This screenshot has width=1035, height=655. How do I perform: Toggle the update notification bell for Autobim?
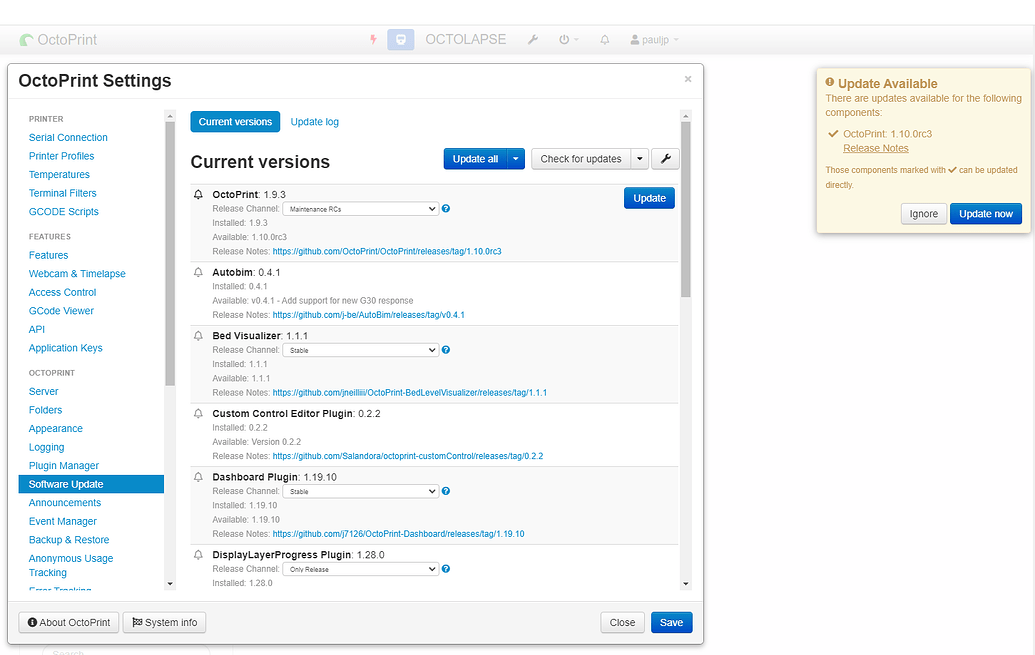[197, 272]
